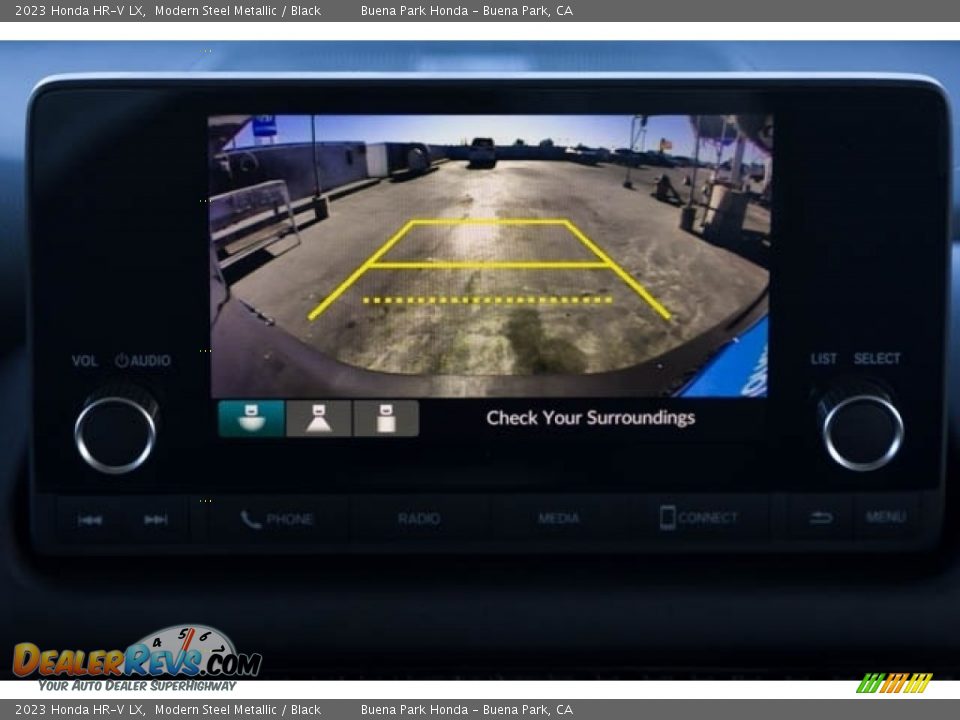This screenshot has width=960, height=720.
Task: Tap the next track button
Action: pyautogui.click(x=156, y=520)
